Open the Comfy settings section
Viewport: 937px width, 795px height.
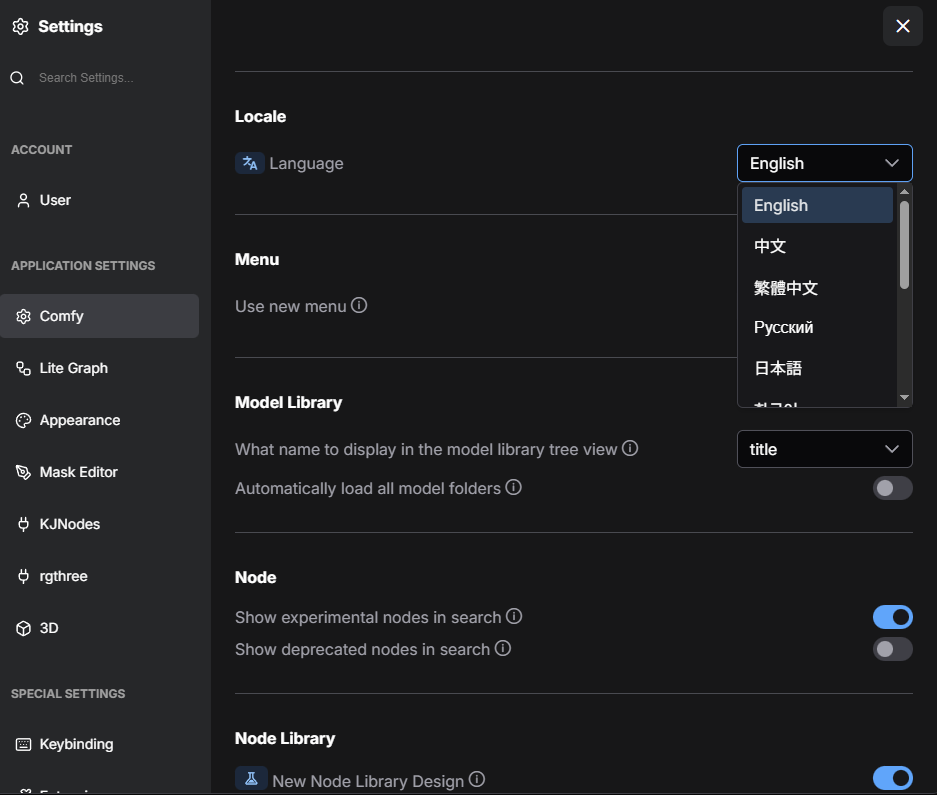pos(99,316)
